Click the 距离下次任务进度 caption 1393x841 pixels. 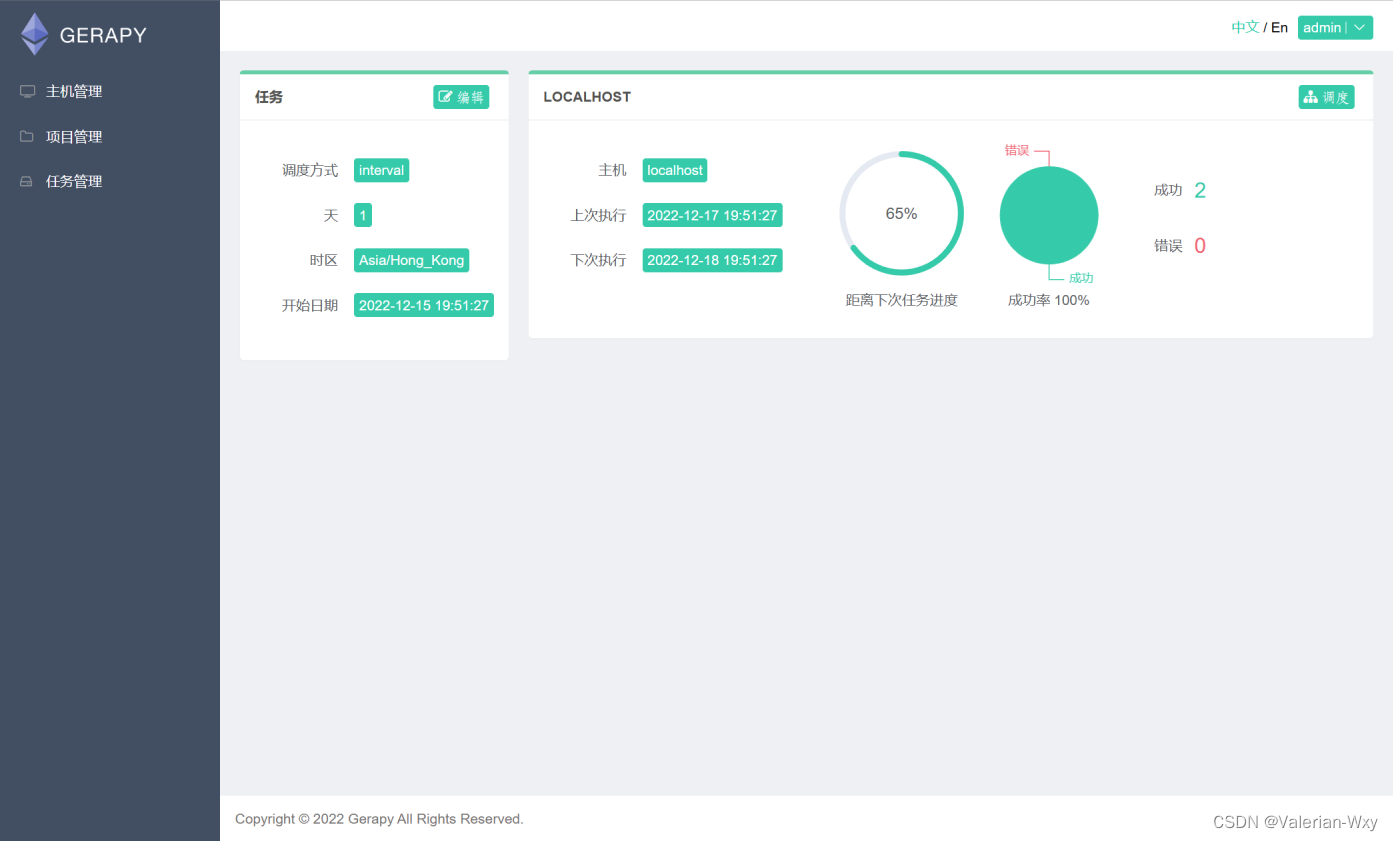901,300
